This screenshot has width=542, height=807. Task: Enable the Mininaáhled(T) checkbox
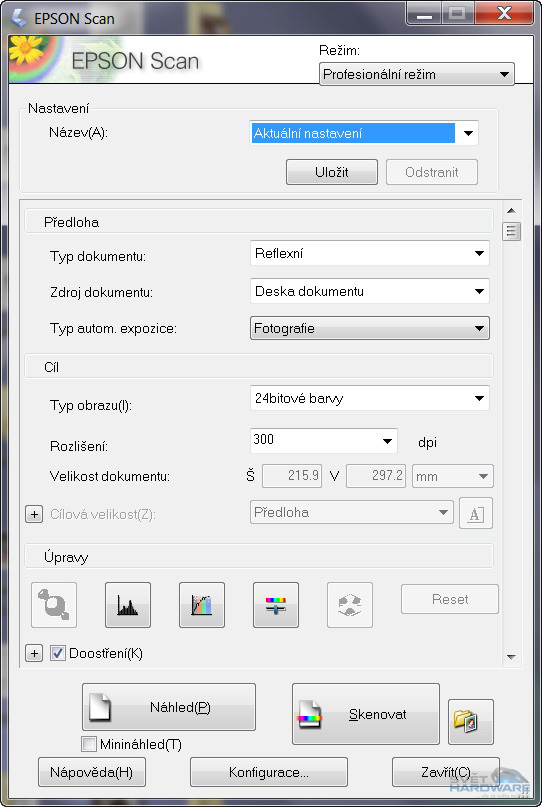(89, 744)
